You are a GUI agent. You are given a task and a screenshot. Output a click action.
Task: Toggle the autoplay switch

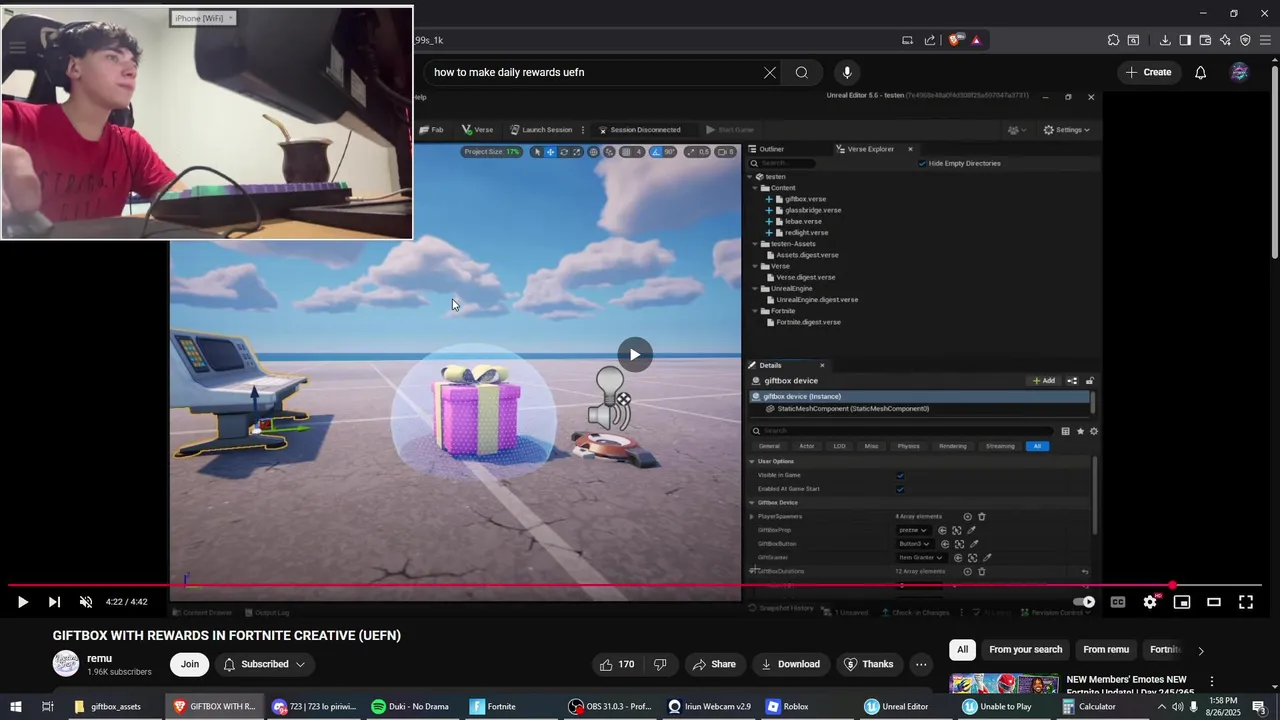[1084, 602]
